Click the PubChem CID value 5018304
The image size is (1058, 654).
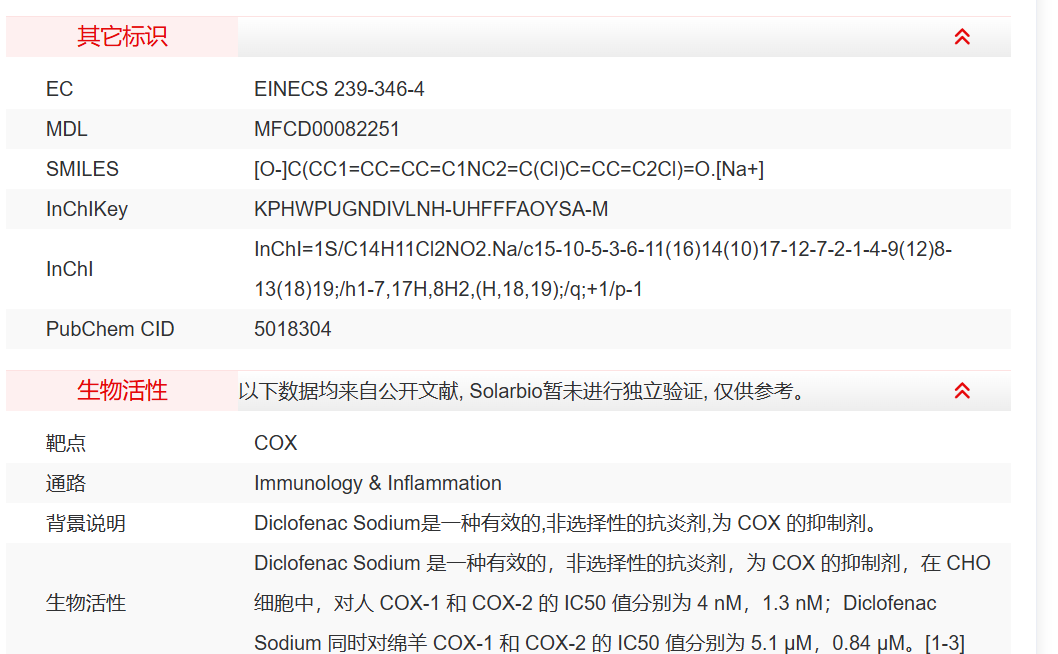[293, 329]
